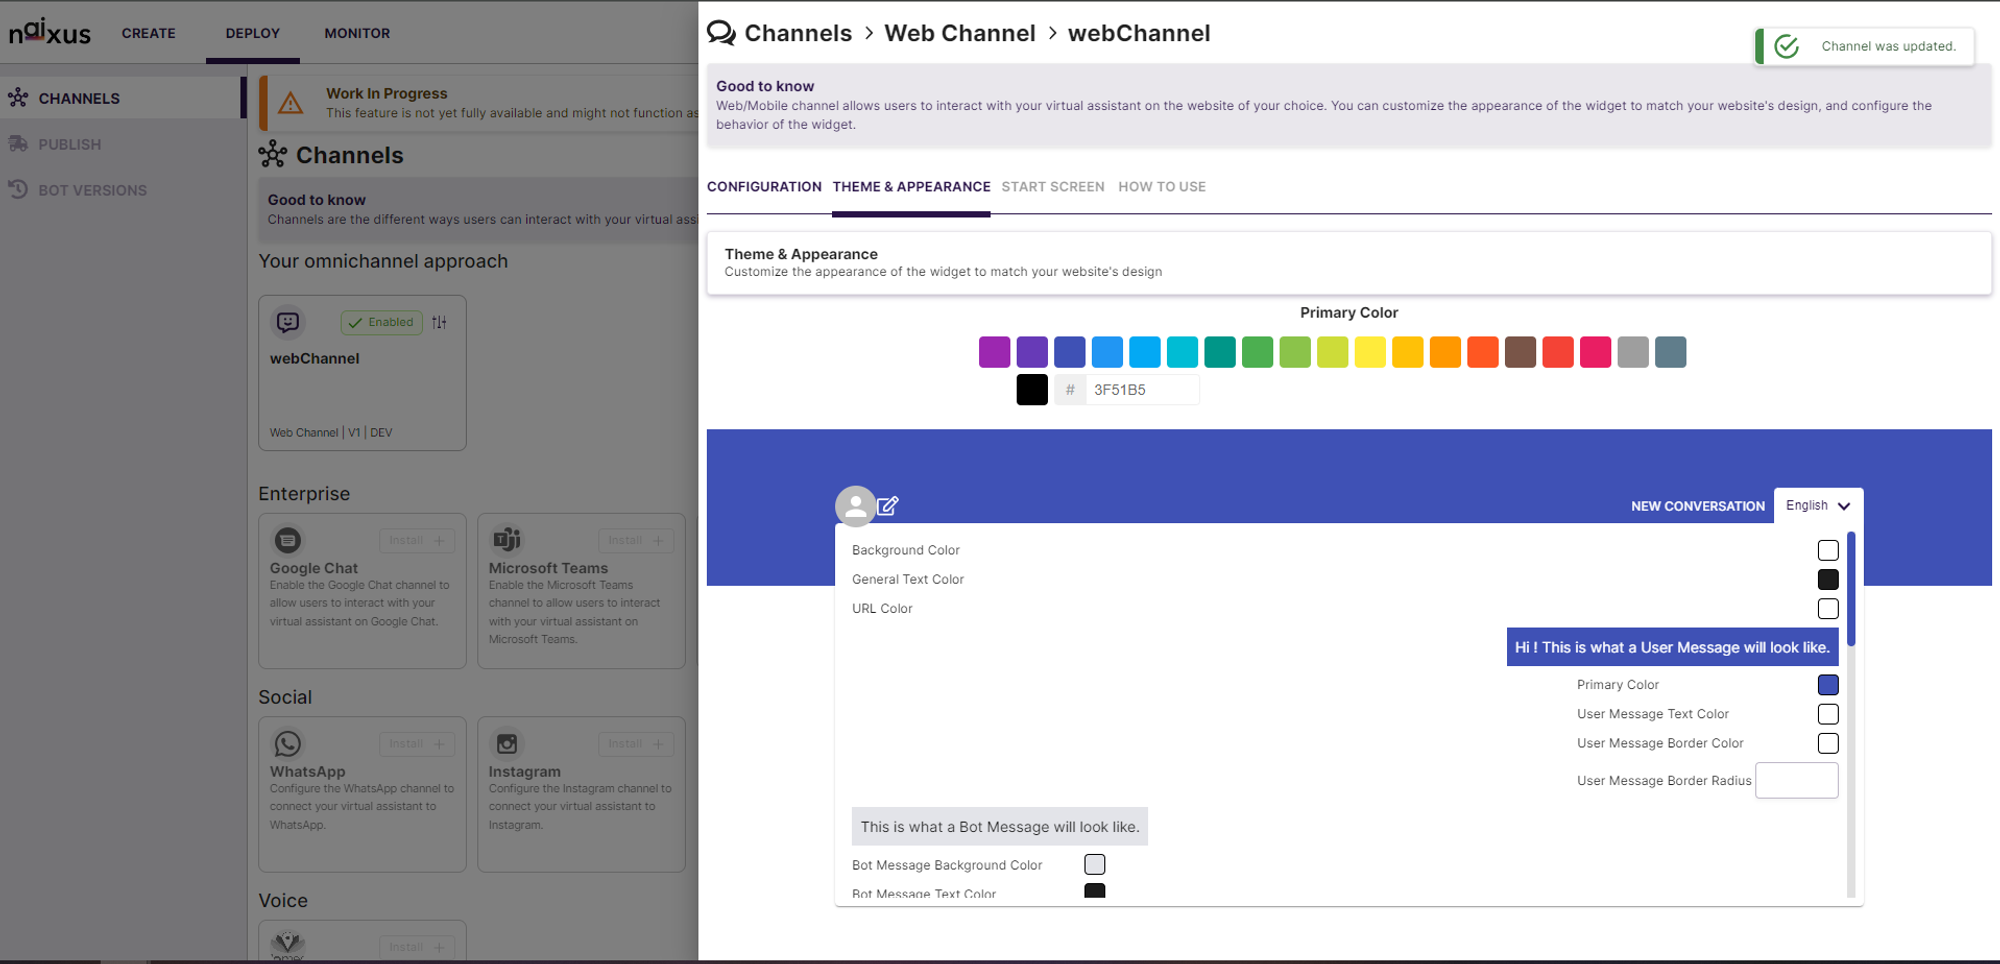Image resolution: width=2000 pixels, height=964 pixels.
Task: Select the THEME & APPEARANCE tab
Action: [x=911, y=187]
